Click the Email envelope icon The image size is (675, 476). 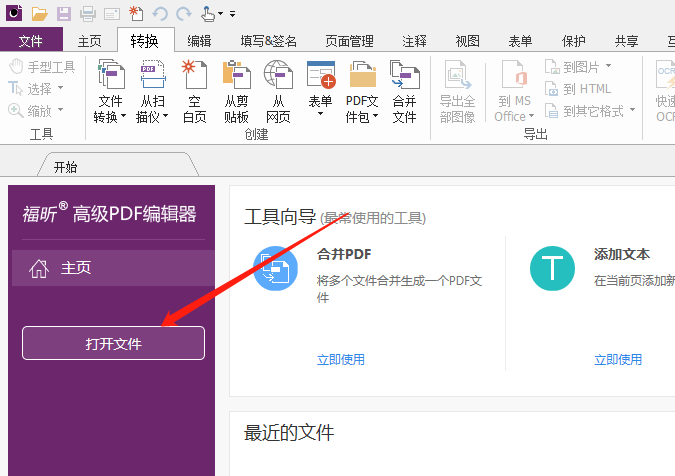[112, 14]
